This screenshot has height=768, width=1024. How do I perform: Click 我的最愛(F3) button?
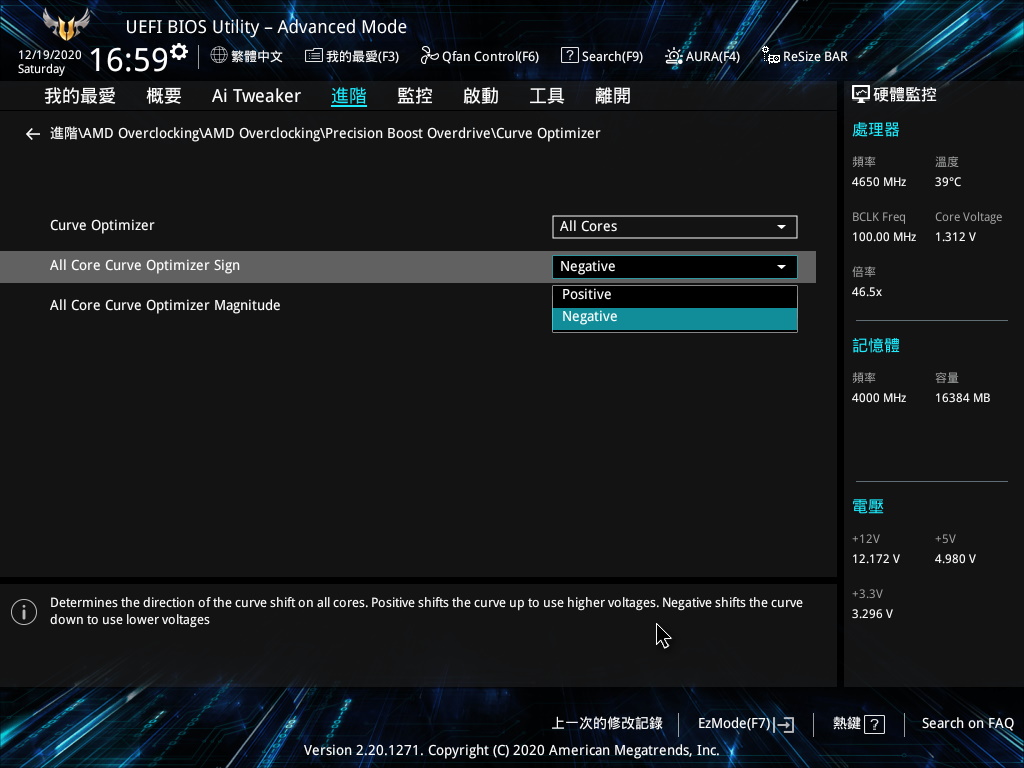click(x=362, y=56)
